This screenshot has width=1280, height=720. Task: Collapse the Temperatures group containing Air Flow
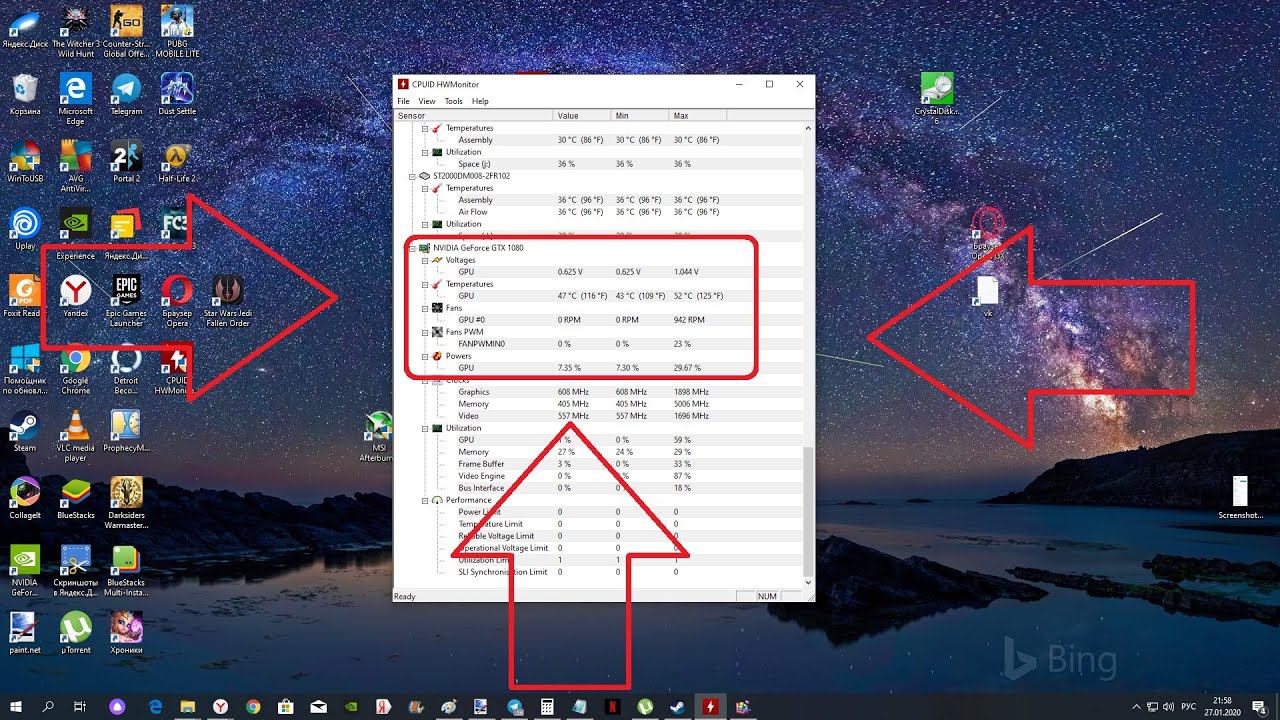[425, 188]
